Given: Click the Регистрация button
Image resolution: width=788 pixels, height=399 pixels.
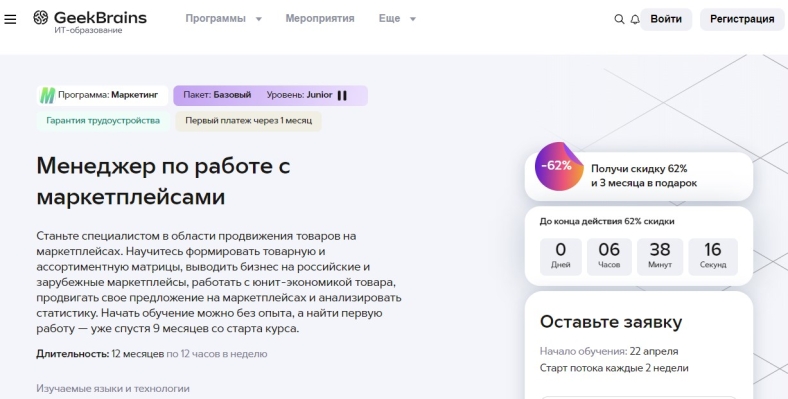Looking at the screenshot, I should [x=742, y=19].
